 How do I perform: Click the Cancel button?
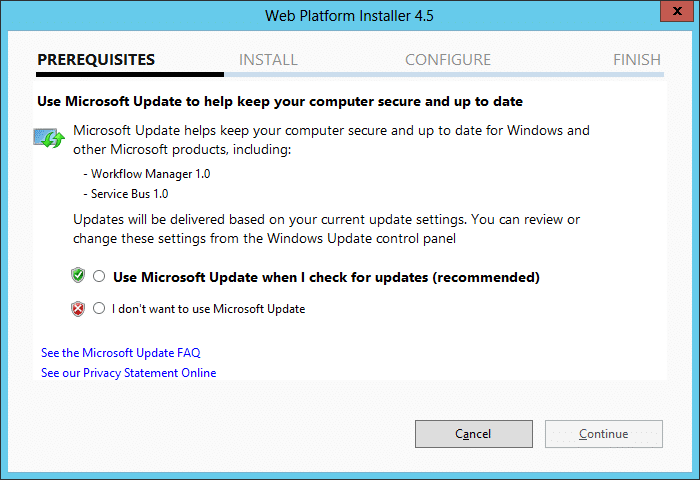pos(474,434)
